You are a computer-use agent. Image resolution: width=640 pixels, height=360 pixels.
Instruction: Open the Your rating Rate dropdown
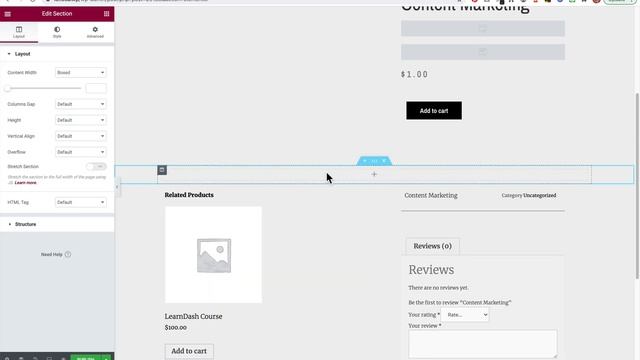point(465,315)
